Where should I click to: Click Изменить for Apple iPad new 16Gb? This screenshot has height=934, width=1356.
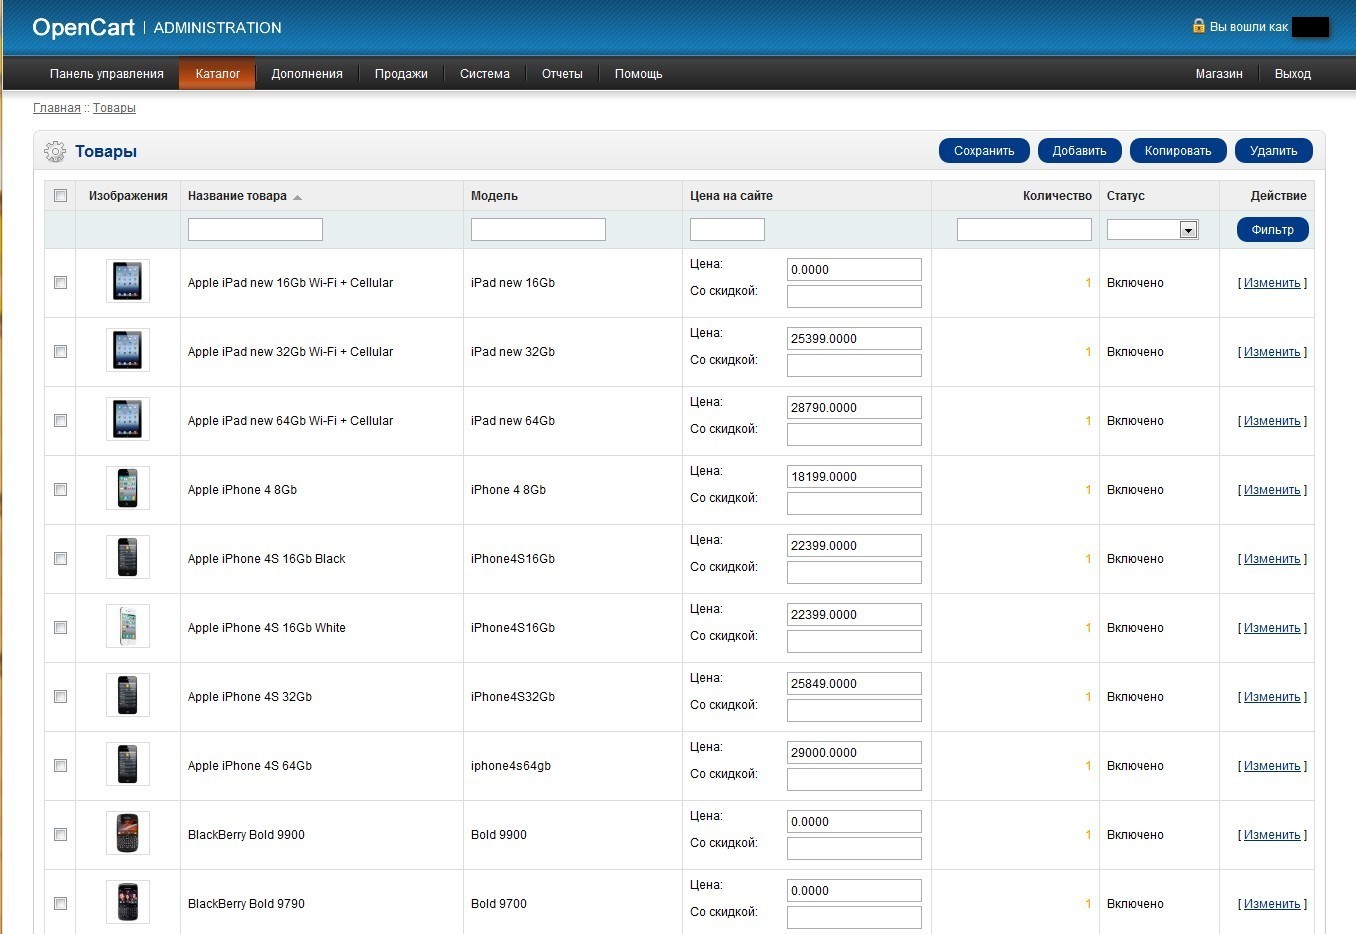pos(1272,283)
